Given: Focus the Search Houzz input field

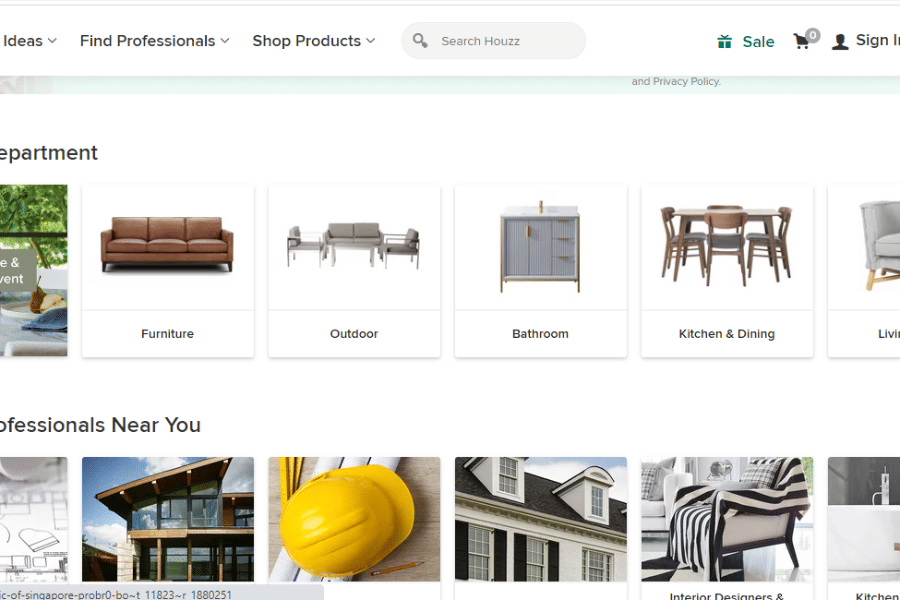Looking at the screenshot, I should click(494, 41).
